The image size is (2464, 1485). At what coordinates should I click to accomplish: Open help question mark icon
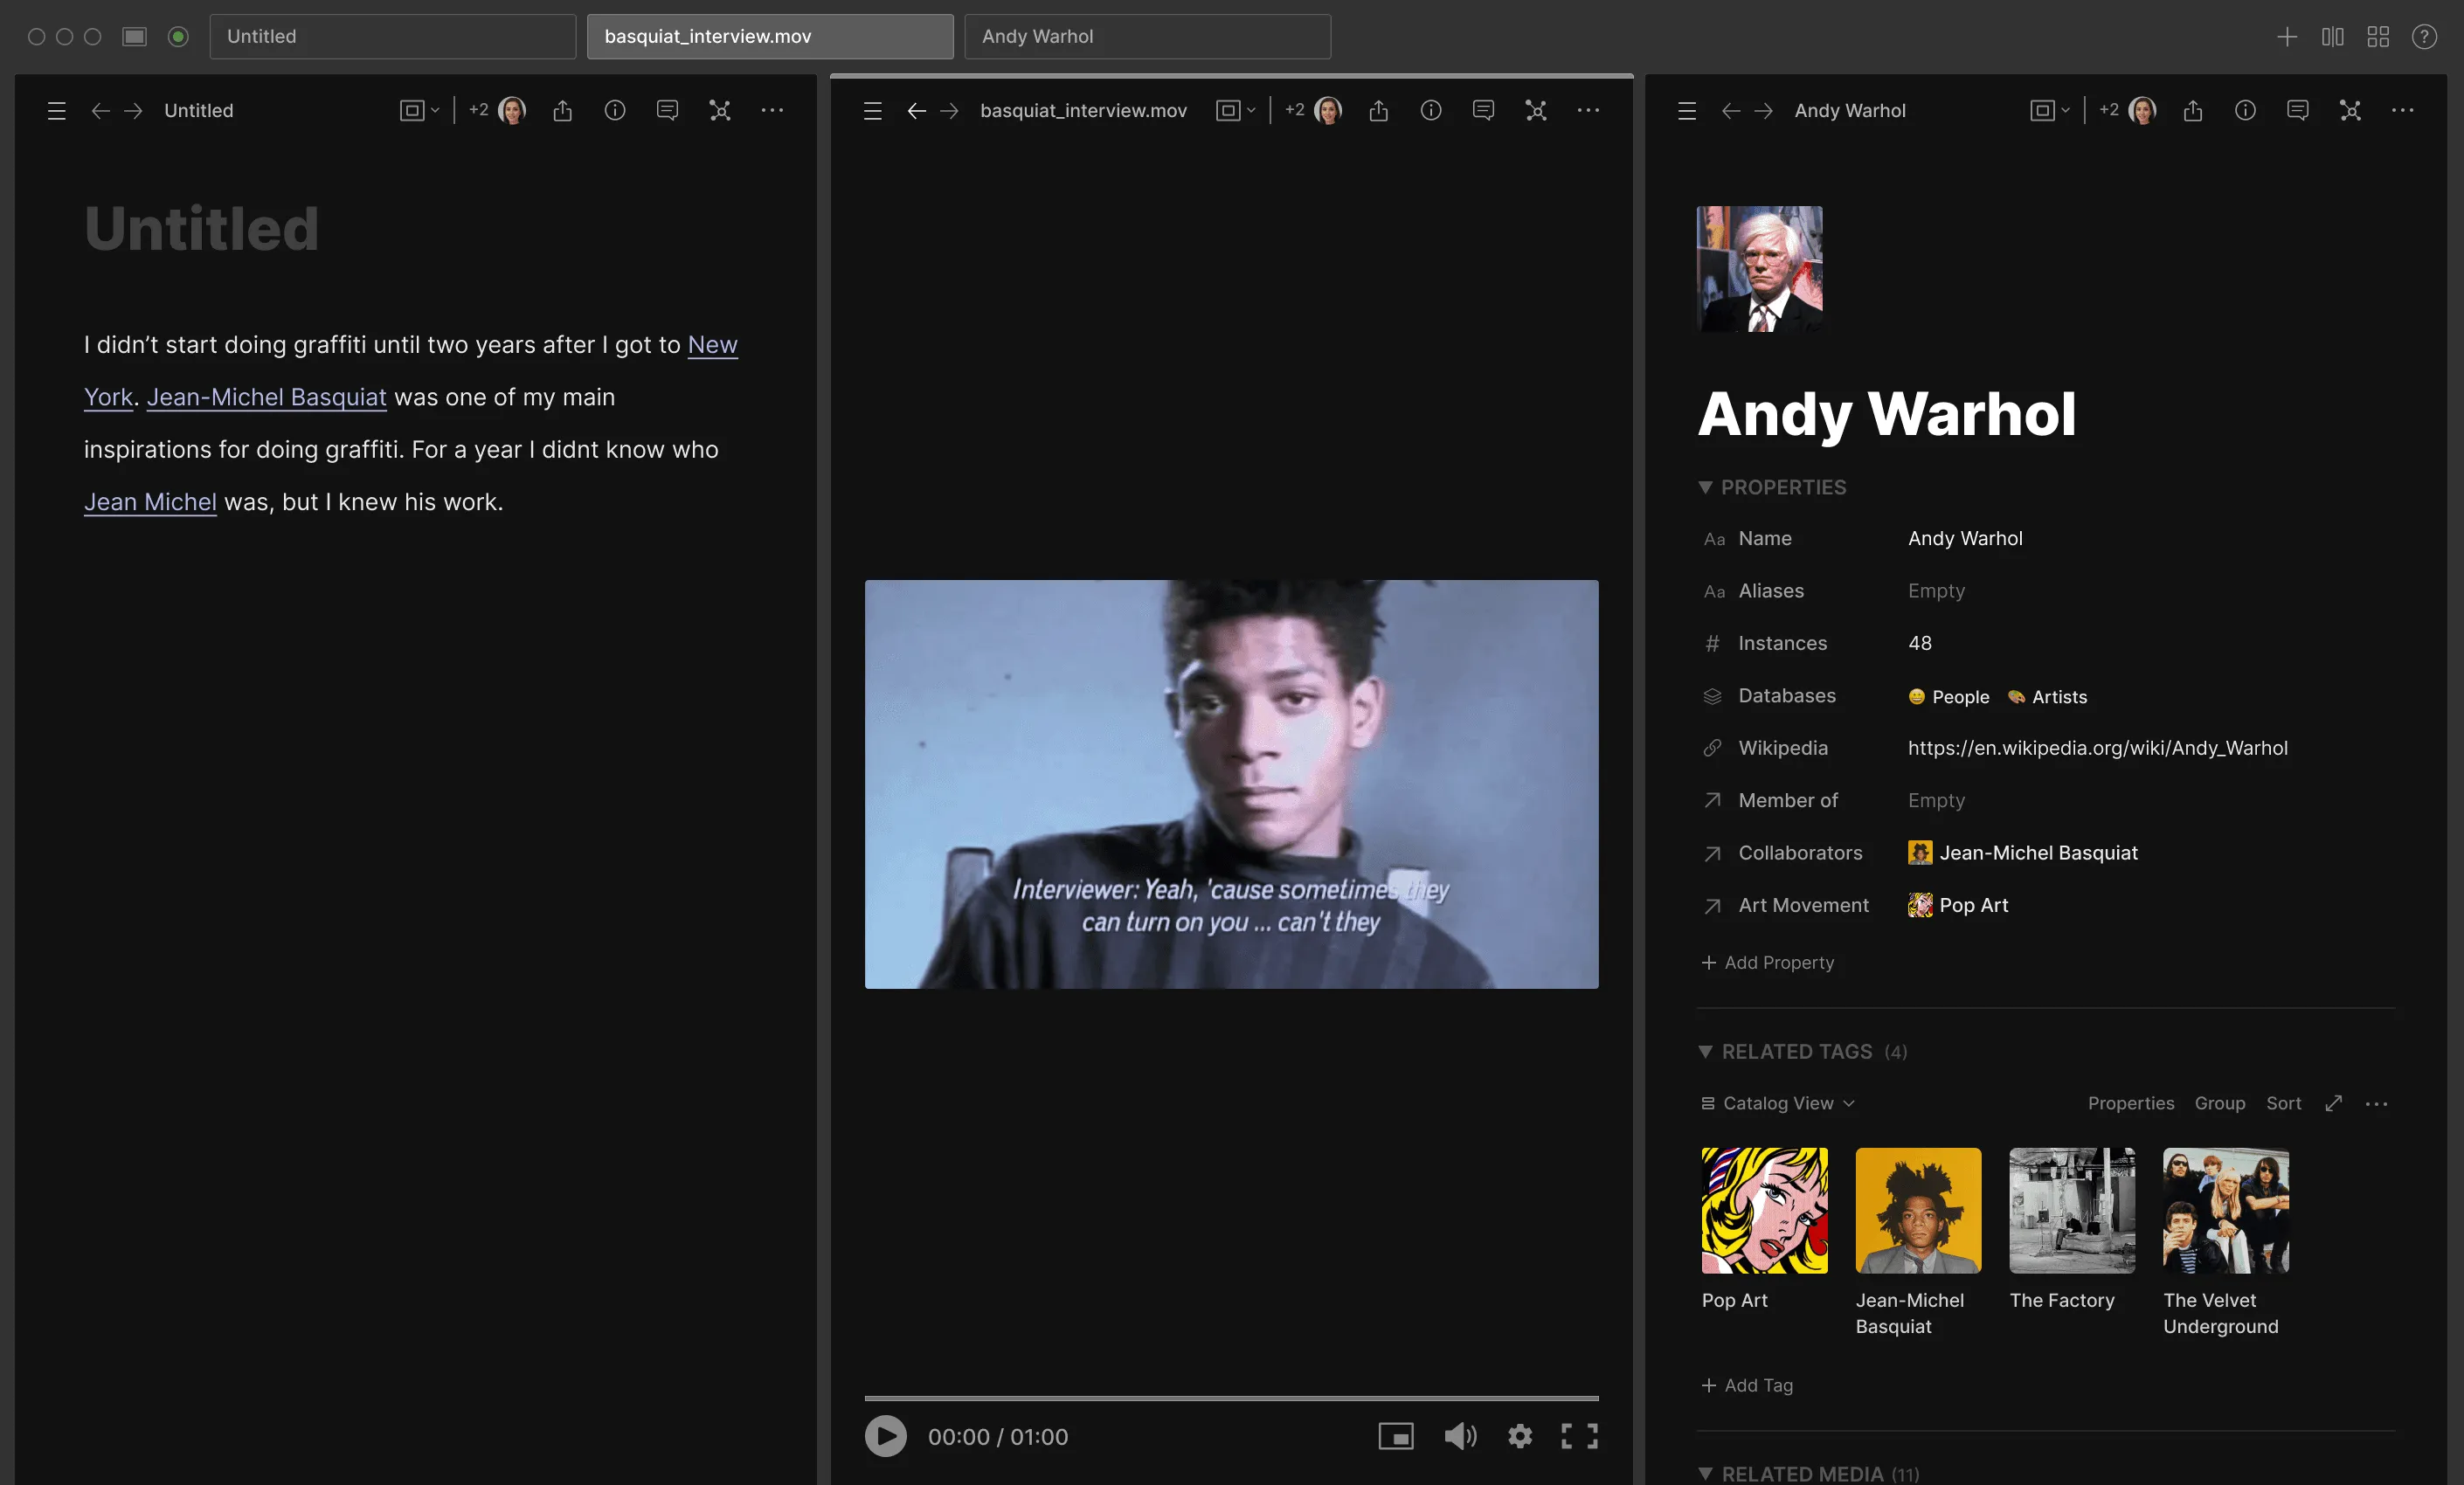pos(2424,37)
